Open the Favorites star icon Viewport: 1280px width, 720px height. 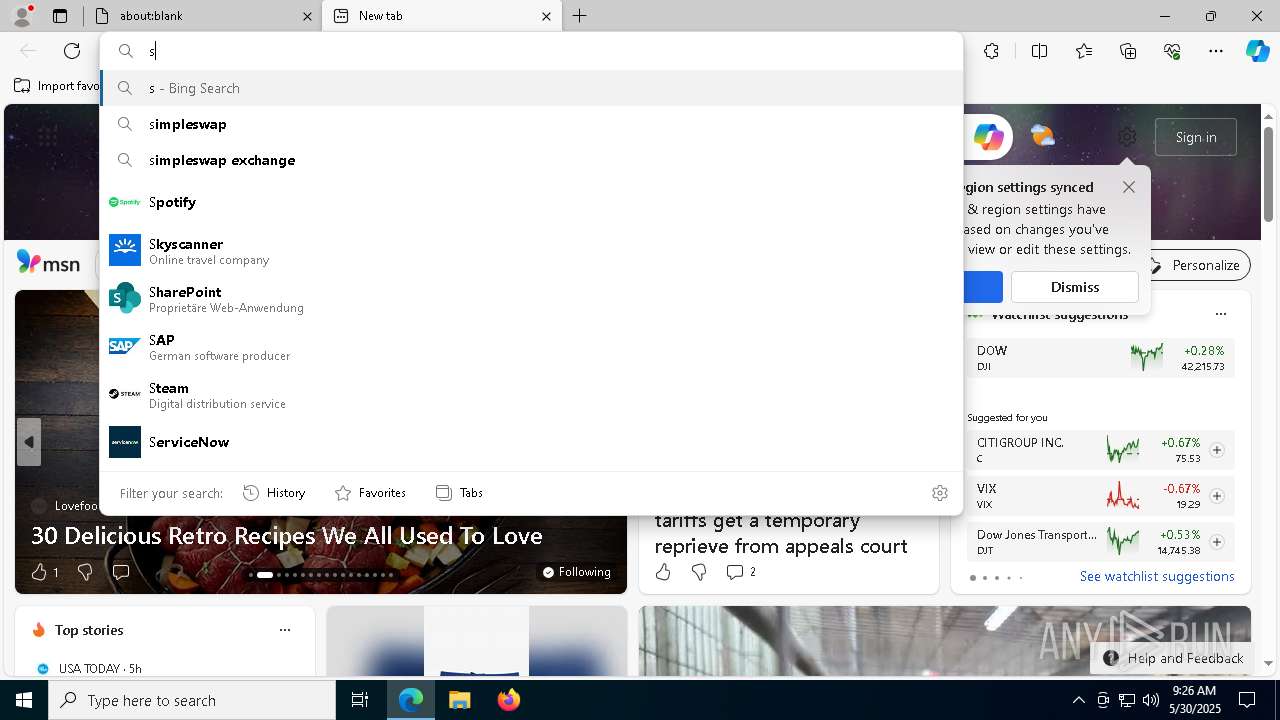point(1084,51)
